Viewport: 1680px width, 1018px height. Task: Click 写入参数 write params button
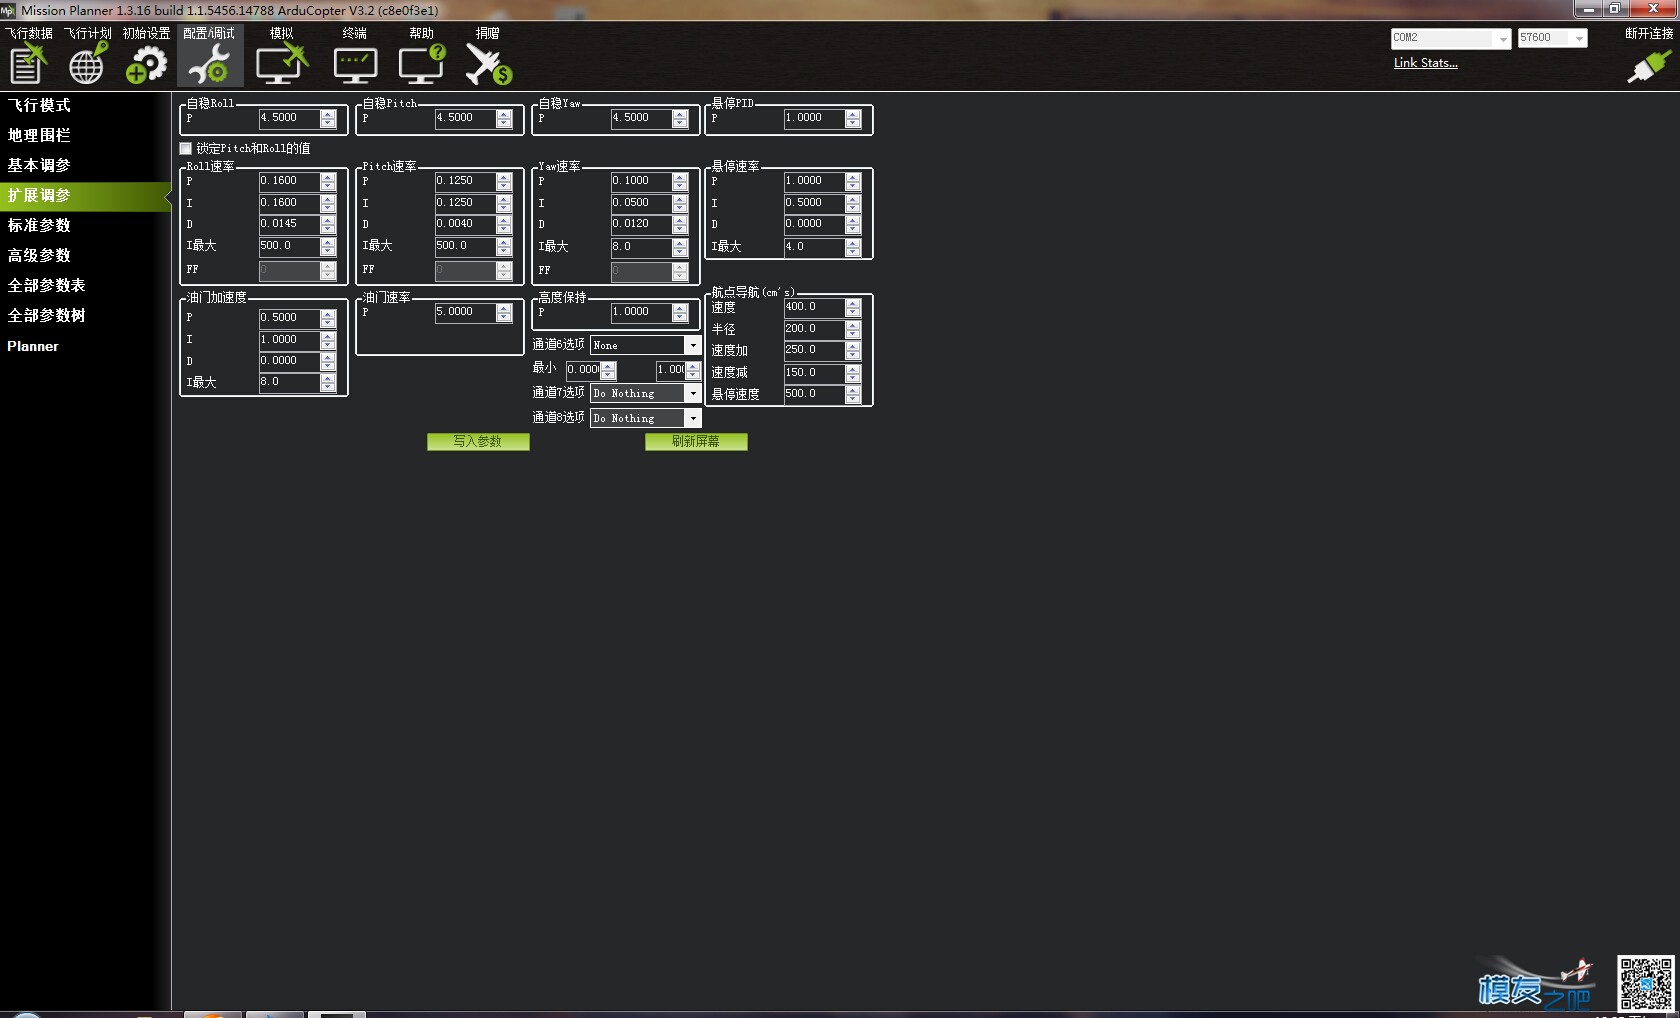(x=478, y=441)
